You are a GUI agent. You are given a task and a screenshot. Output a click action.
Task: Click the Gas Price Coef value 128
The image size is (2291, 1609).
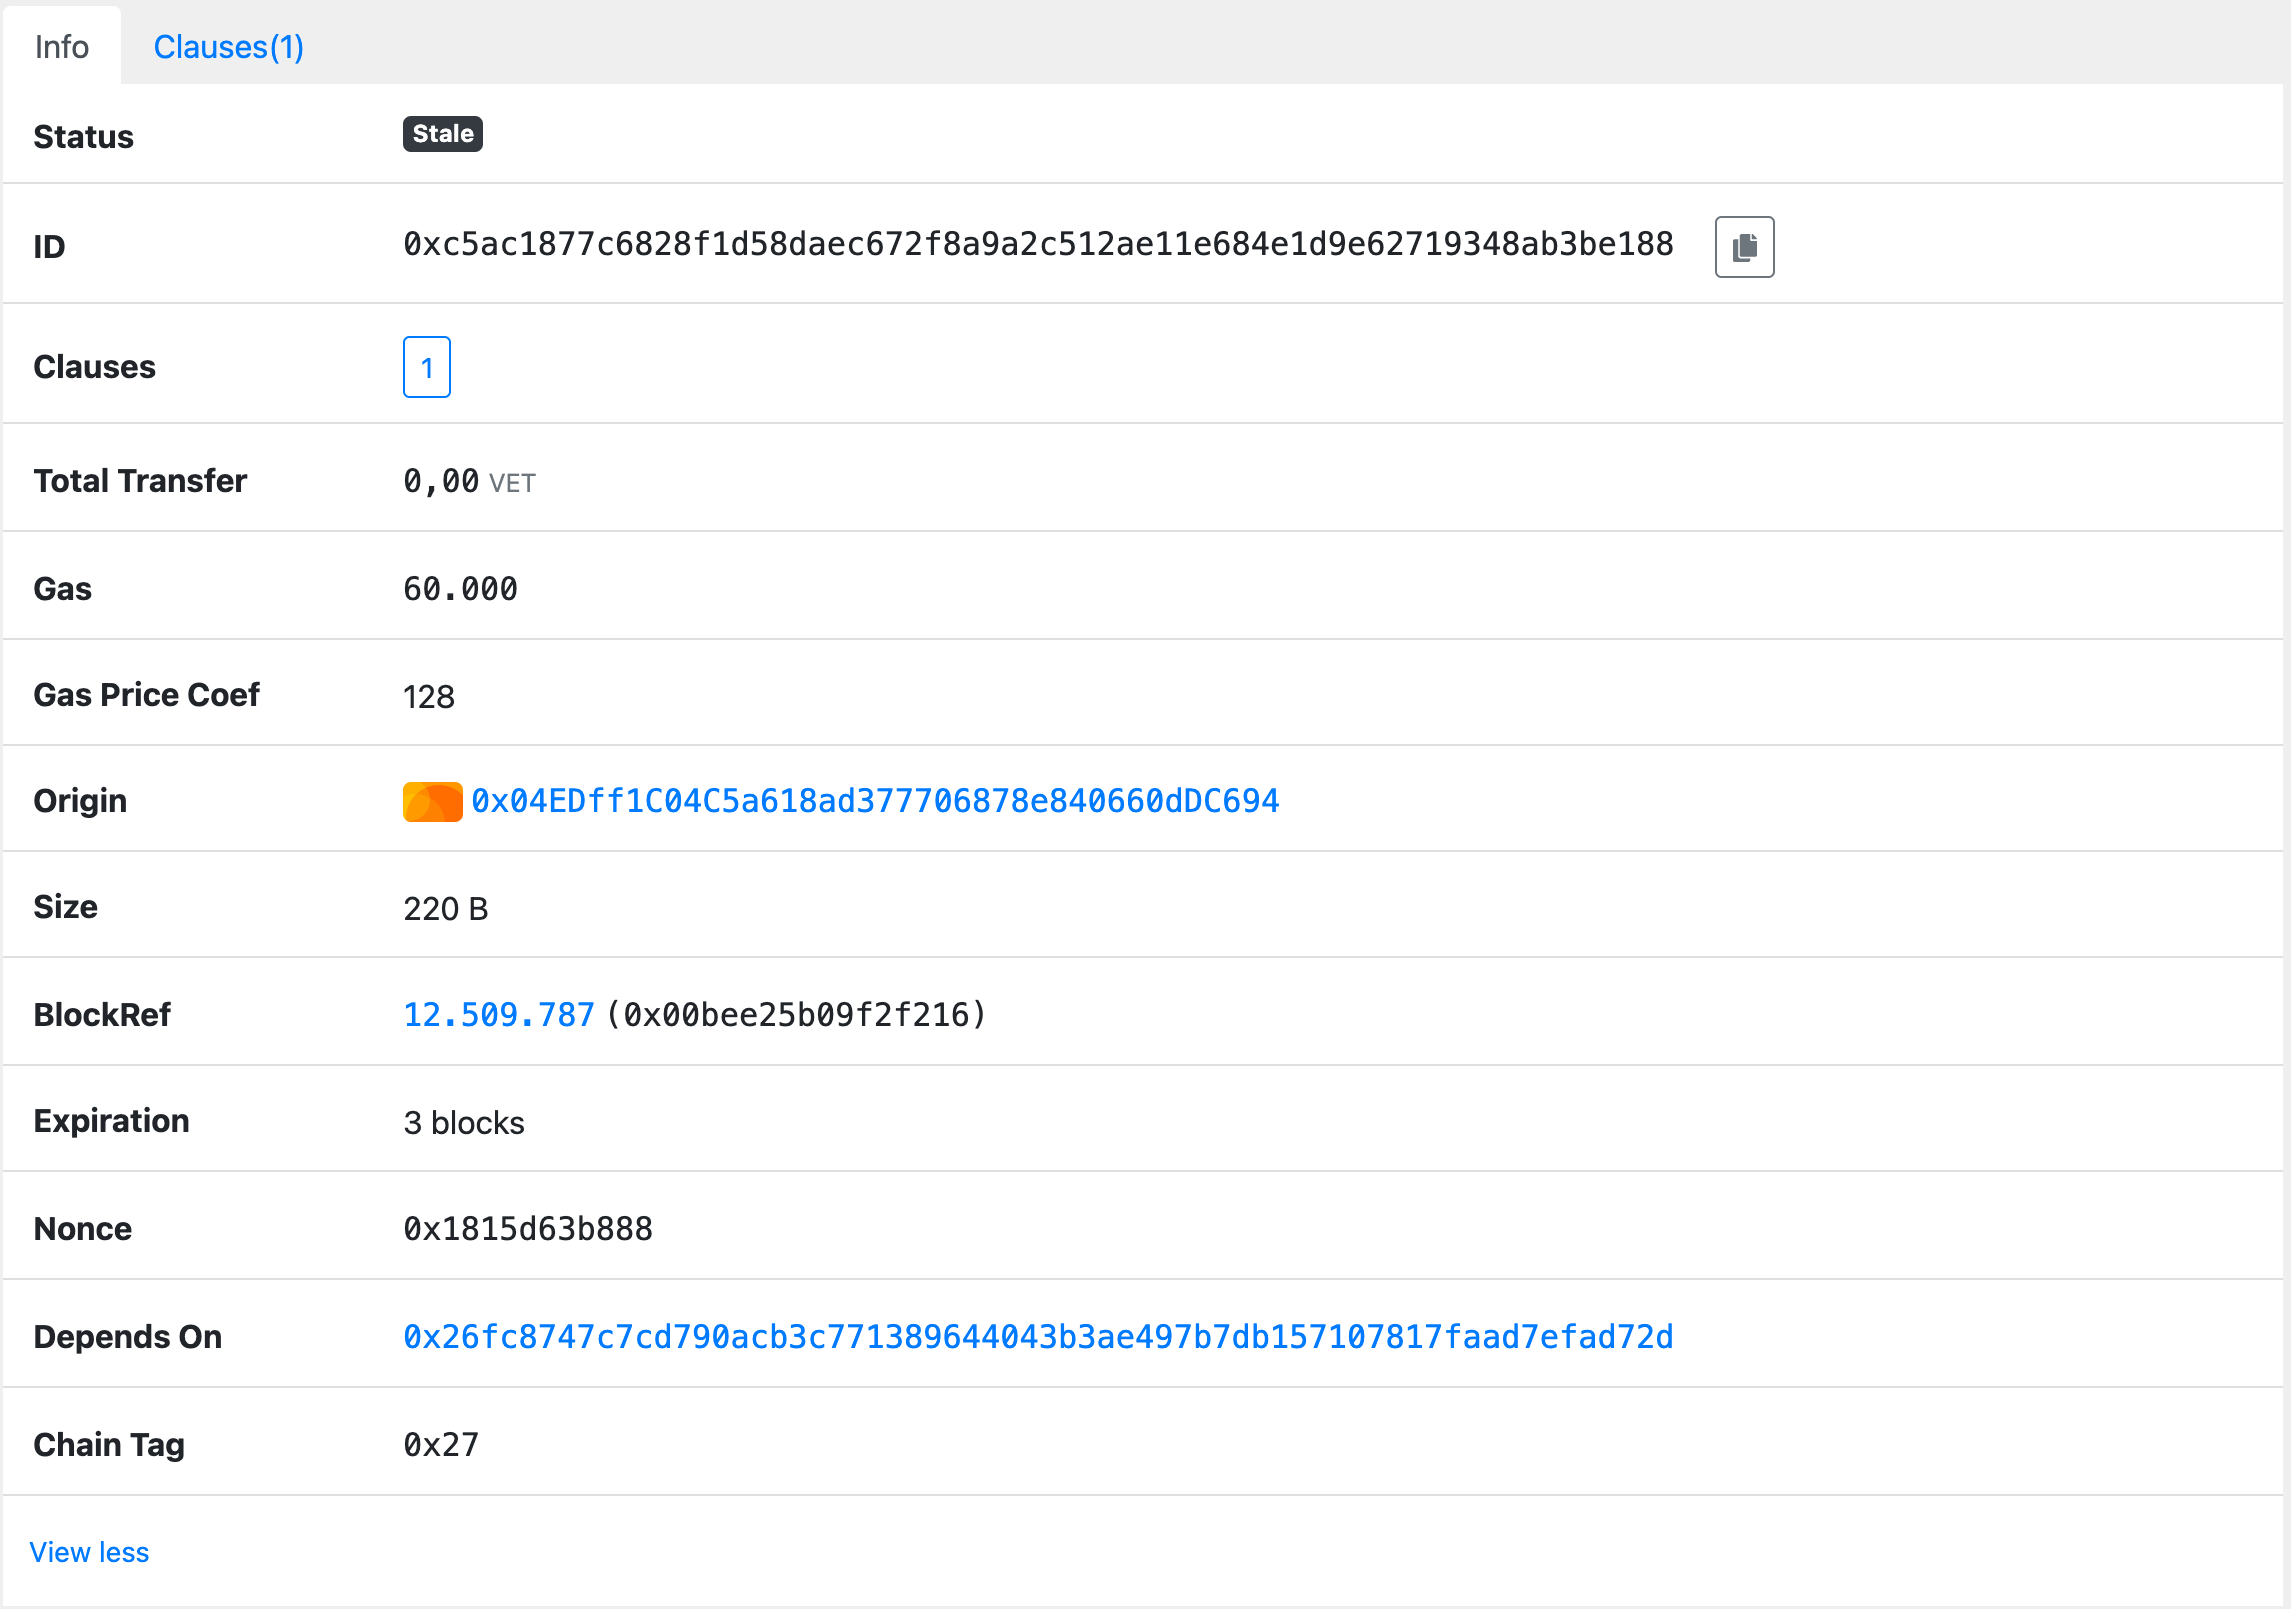[428, 697]
